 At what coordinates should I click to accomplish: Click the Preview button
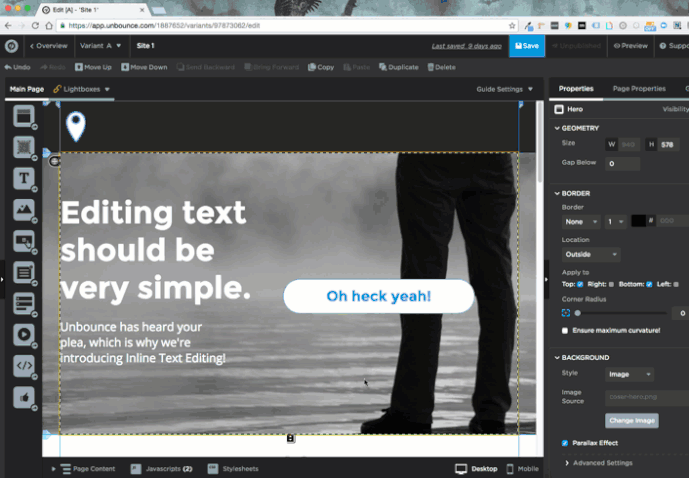pyautogui.click(x=631, y=46)
